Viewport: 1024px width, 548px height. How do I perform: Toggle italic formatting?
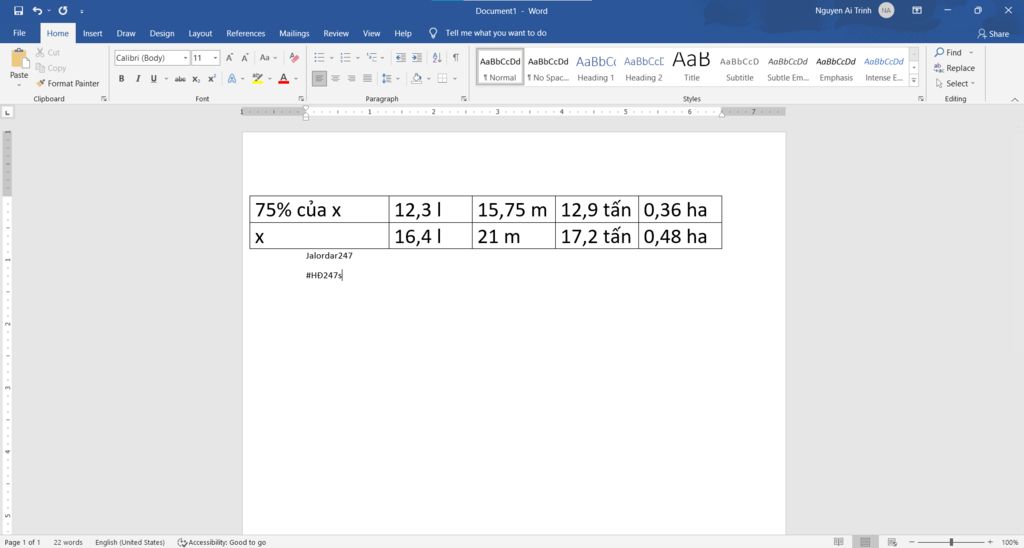(x=138, y=79)
